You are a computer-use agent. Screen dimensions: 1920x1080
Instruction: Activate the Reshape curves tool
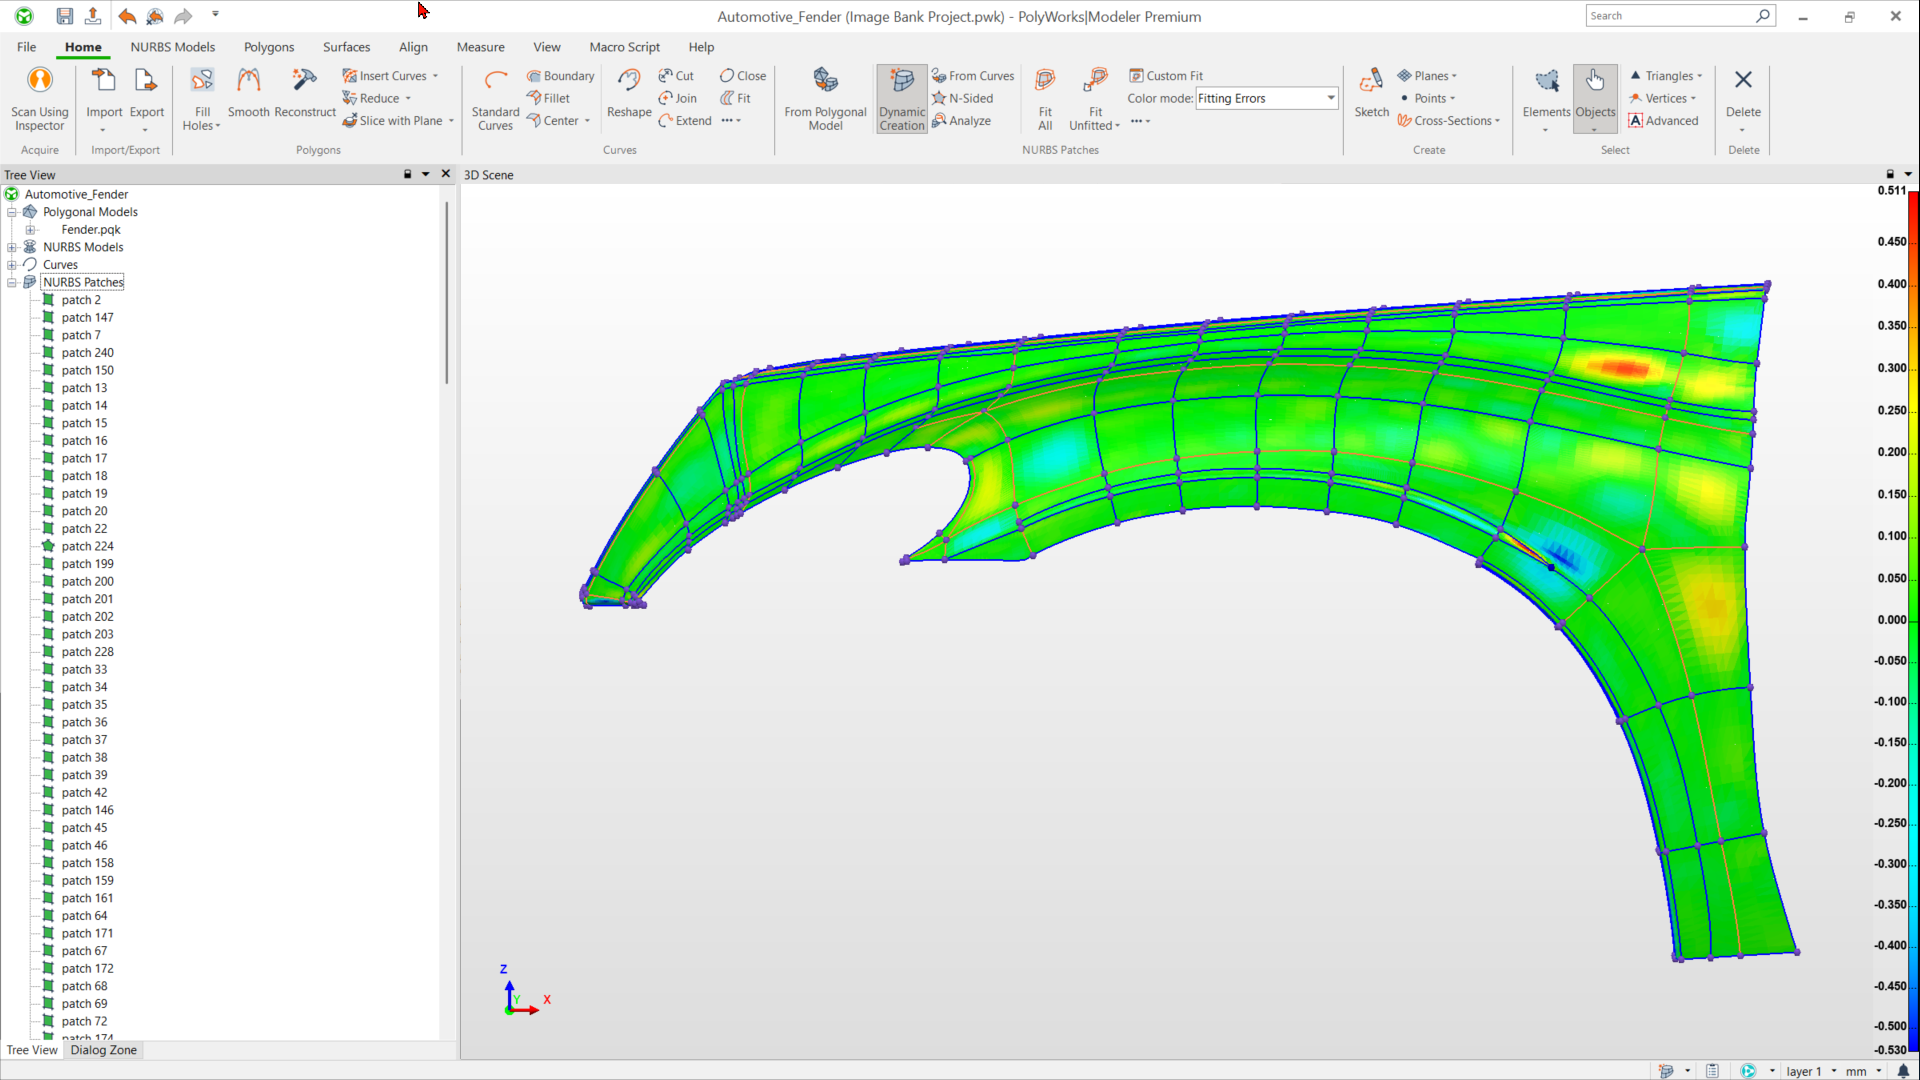pyautogui.click(x=628, y=81)
